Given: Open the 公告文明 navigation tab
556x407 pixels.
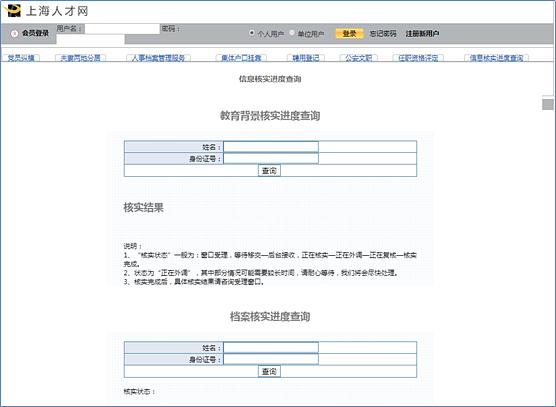Looking at the screenshot, I should [x=358, y=58].
